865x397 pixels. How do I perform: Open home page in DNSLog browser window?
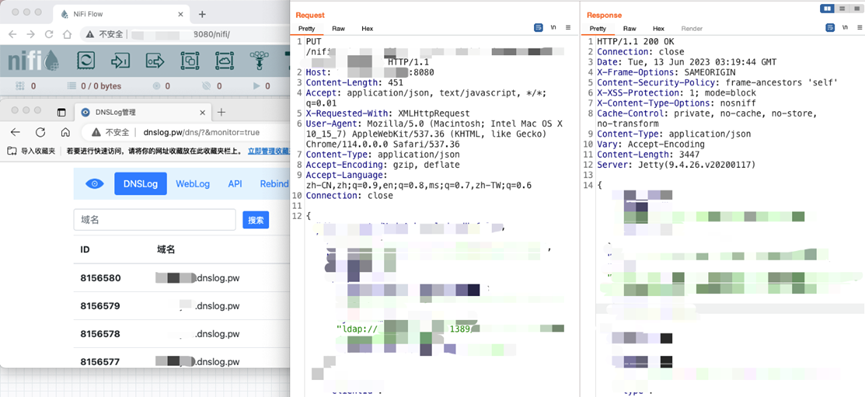[65, 132]
